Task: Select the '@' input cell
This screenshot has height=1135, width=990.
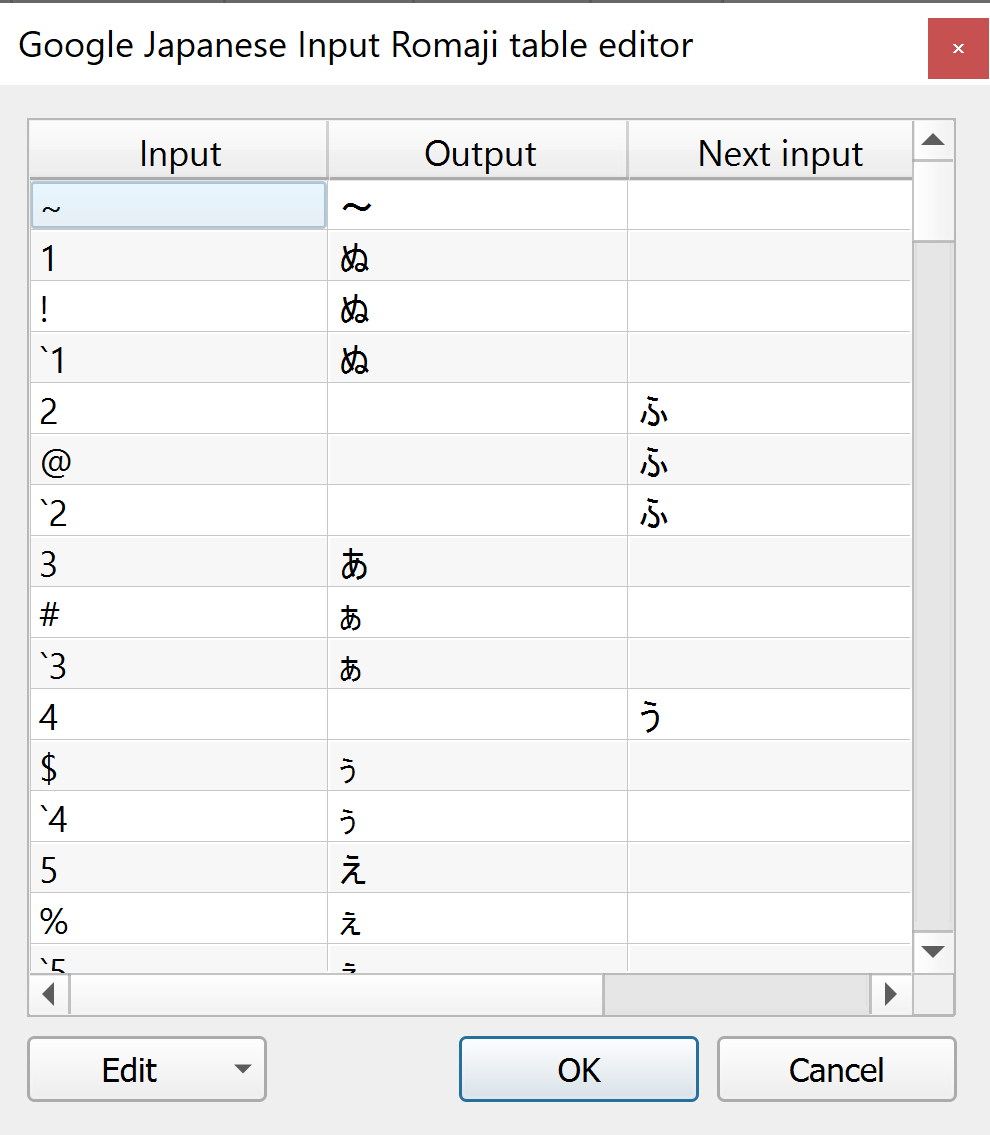Action: click(x=179, y=460)
